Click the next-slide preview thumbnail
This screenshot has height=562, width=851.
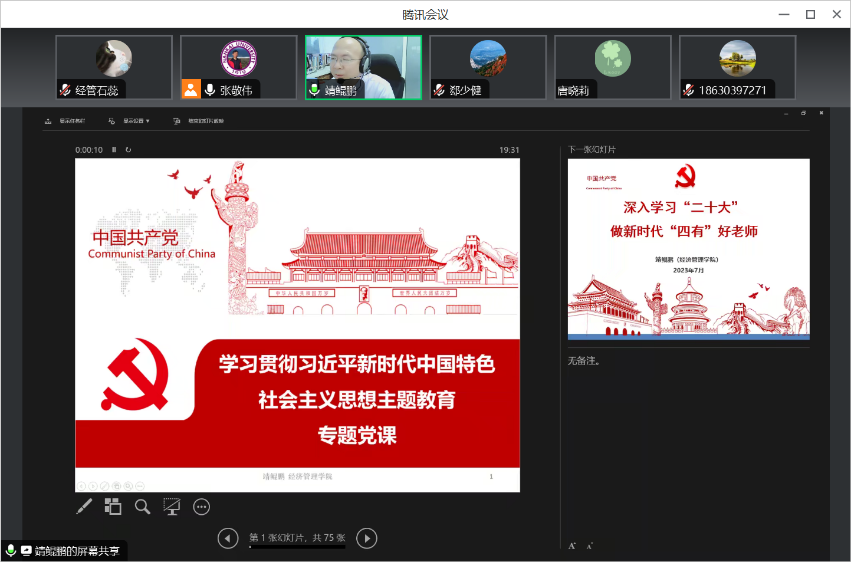click(689, 250)
